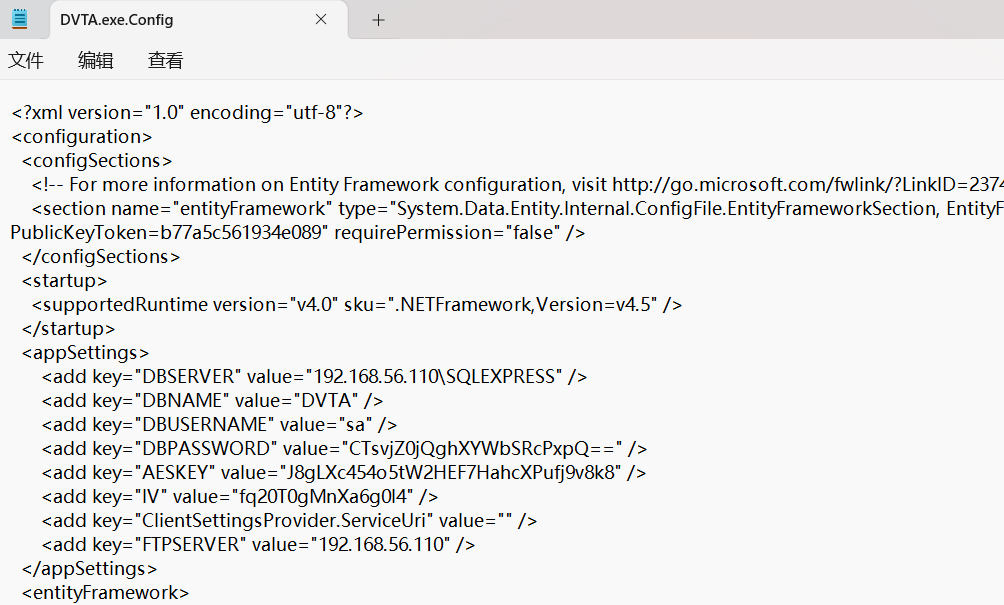Click the ClientSettingsProvider.ServiceUri key text
Viewport: 1004px width, 605px height.
(x=283, y=521)
